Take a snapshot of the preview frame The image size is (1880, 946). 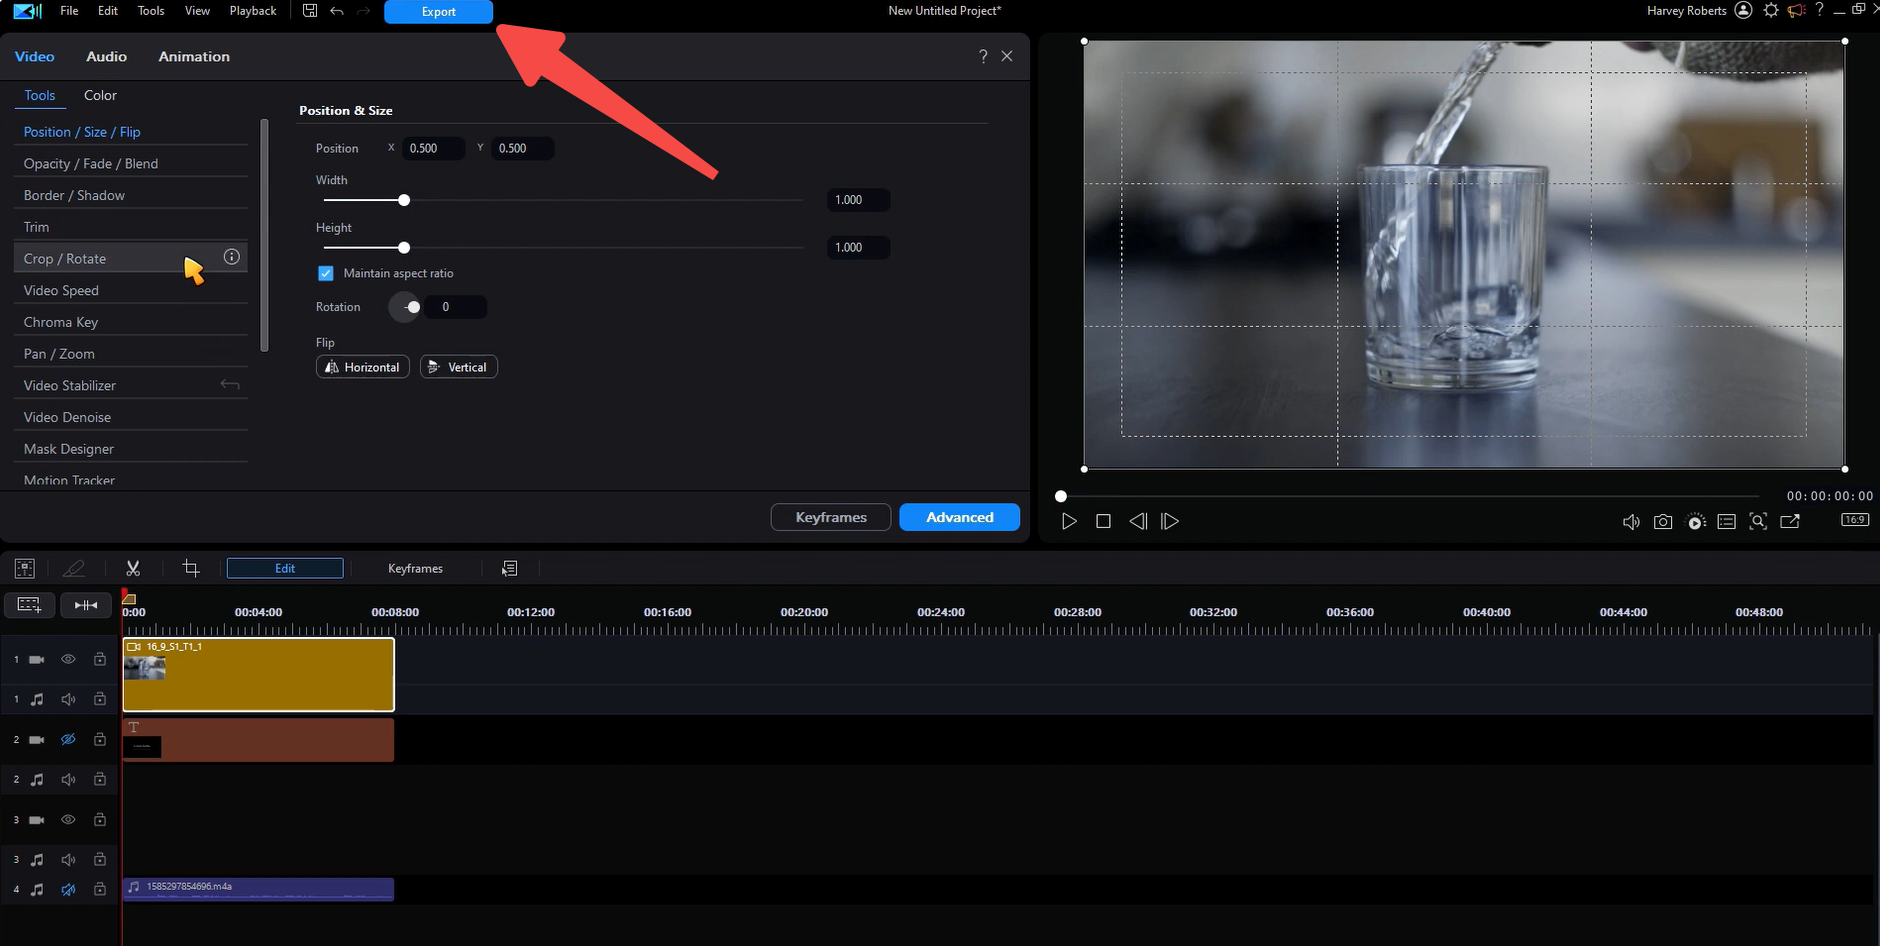[x=1662, y=520]
